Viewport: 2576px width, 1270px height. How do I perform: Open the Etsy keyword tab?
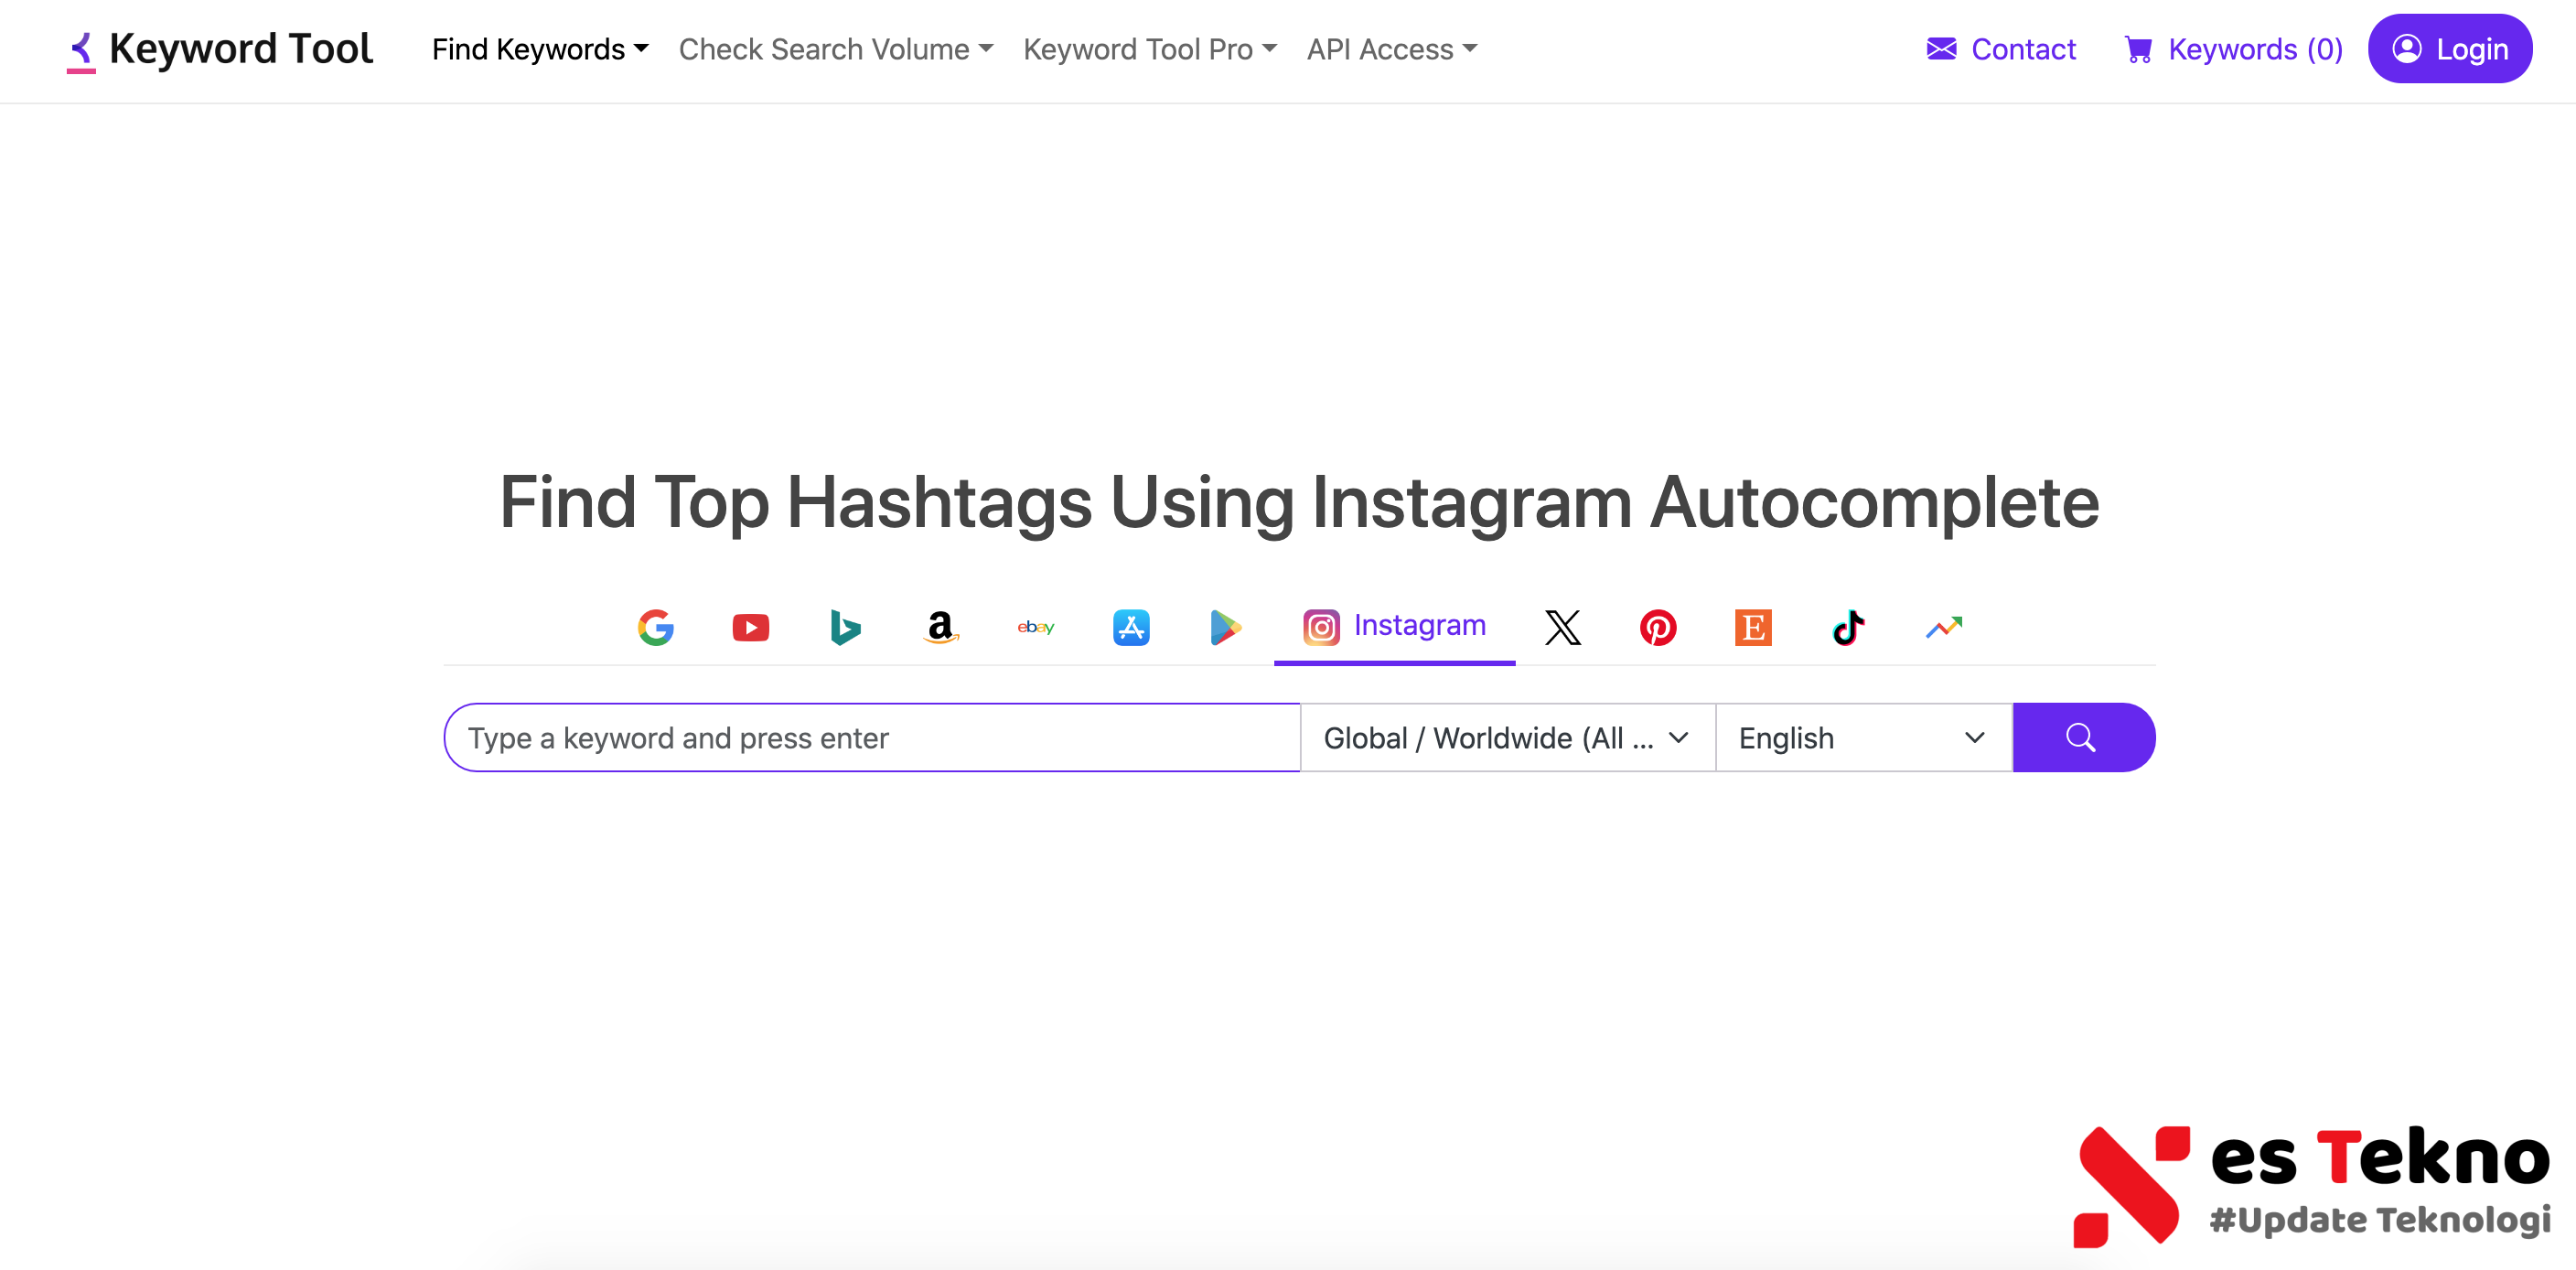point(1752,627)
